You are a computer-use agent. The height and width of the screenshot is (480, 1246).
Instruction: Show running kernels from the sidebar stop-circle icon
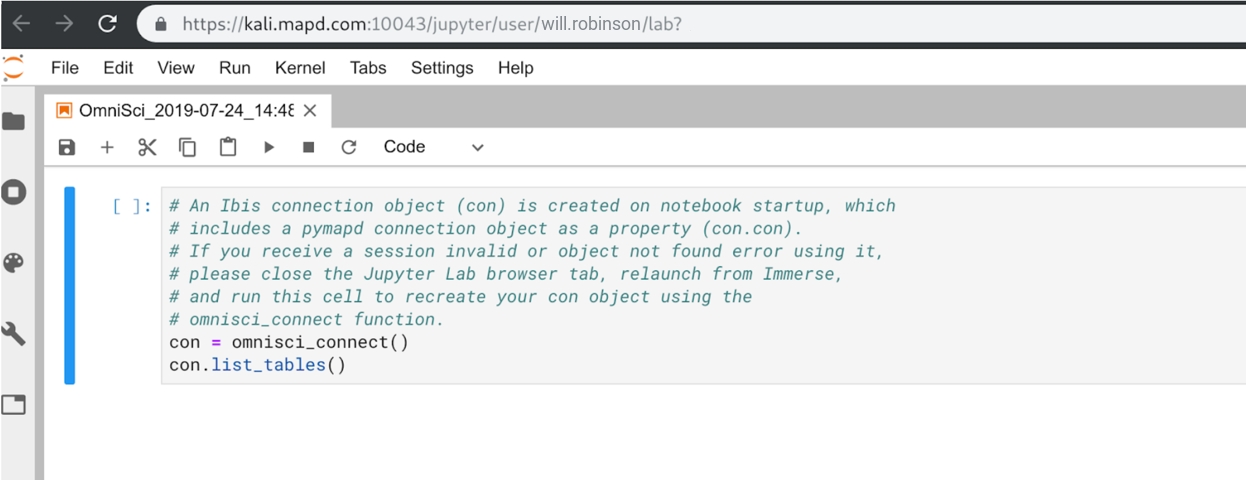point(13,191)
